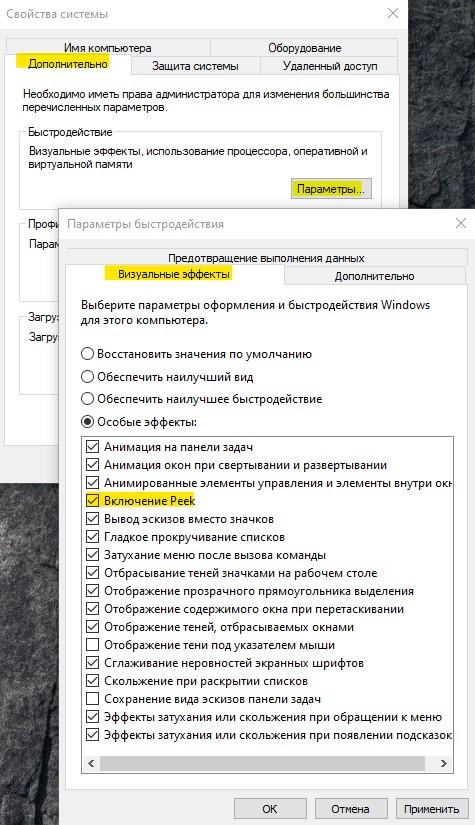Open the Дополнительно tab in performance options
The image size is (475, 825).
click(375, 276)
